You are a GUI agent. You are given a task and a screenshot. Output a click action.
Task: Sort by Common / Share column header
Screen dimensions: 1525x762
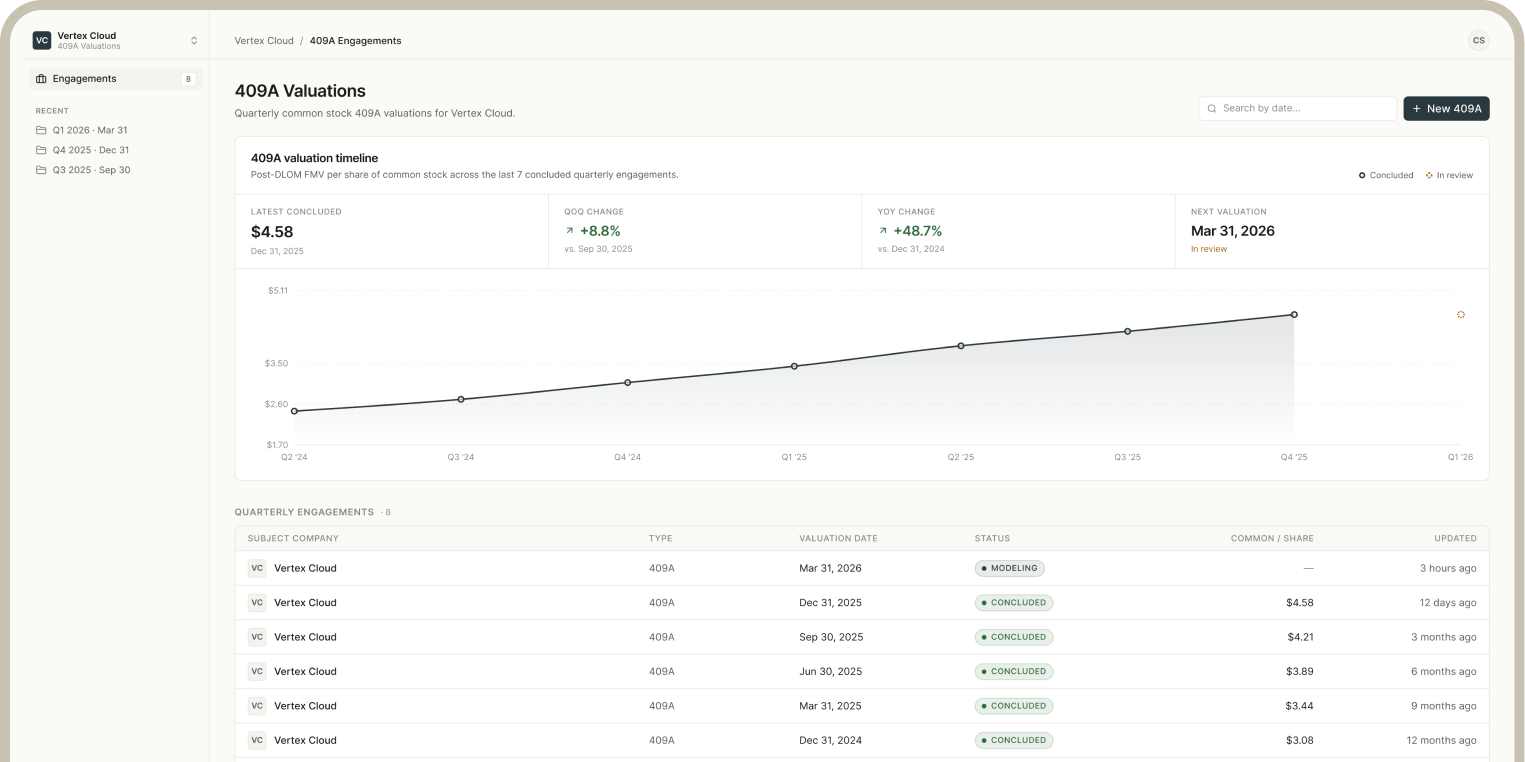1272,539
